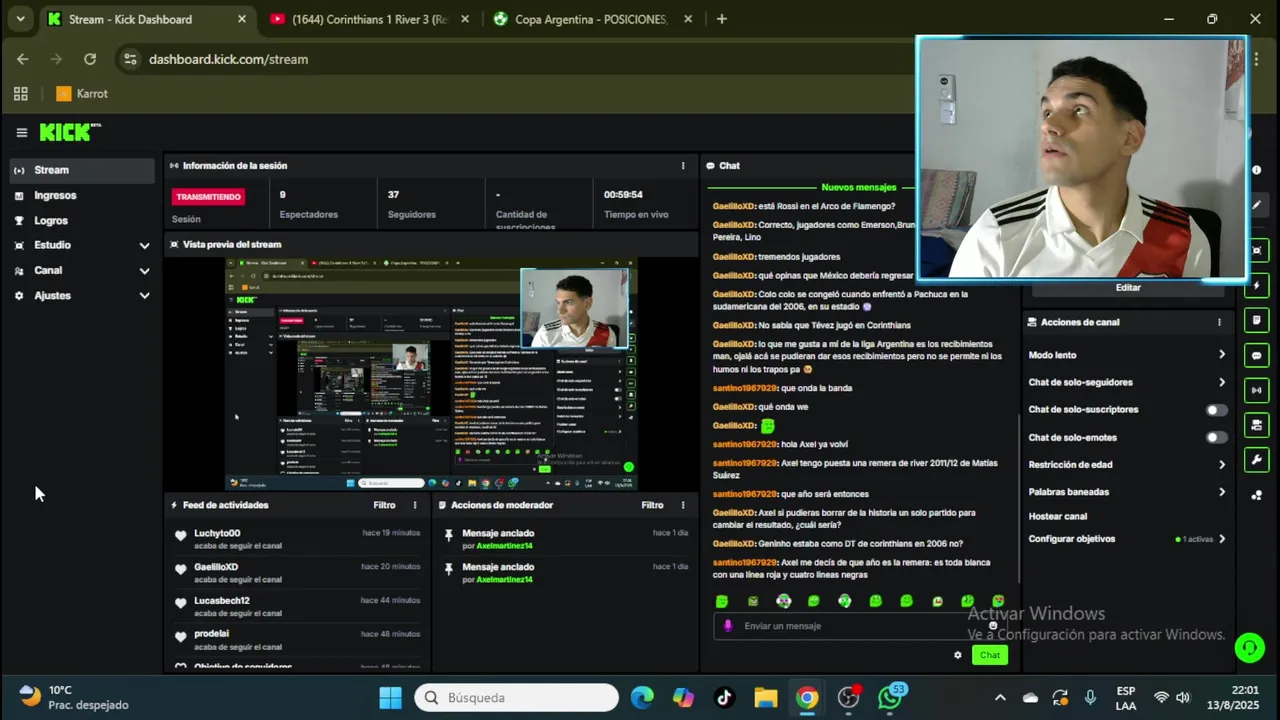
Task: Toggle the channel actions widget icon
Action: pyautogui.click(x=1257, y=425)
